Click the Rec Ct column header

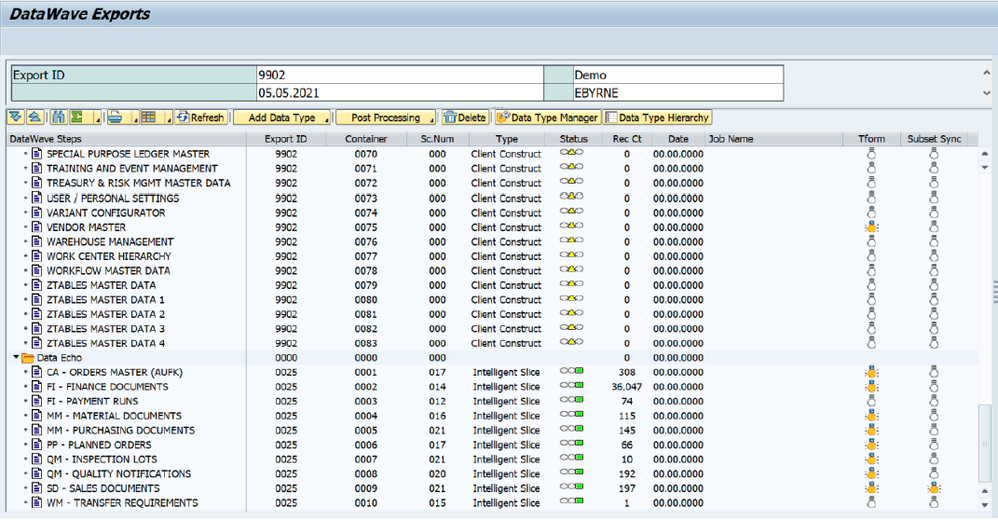pos(627,139)
